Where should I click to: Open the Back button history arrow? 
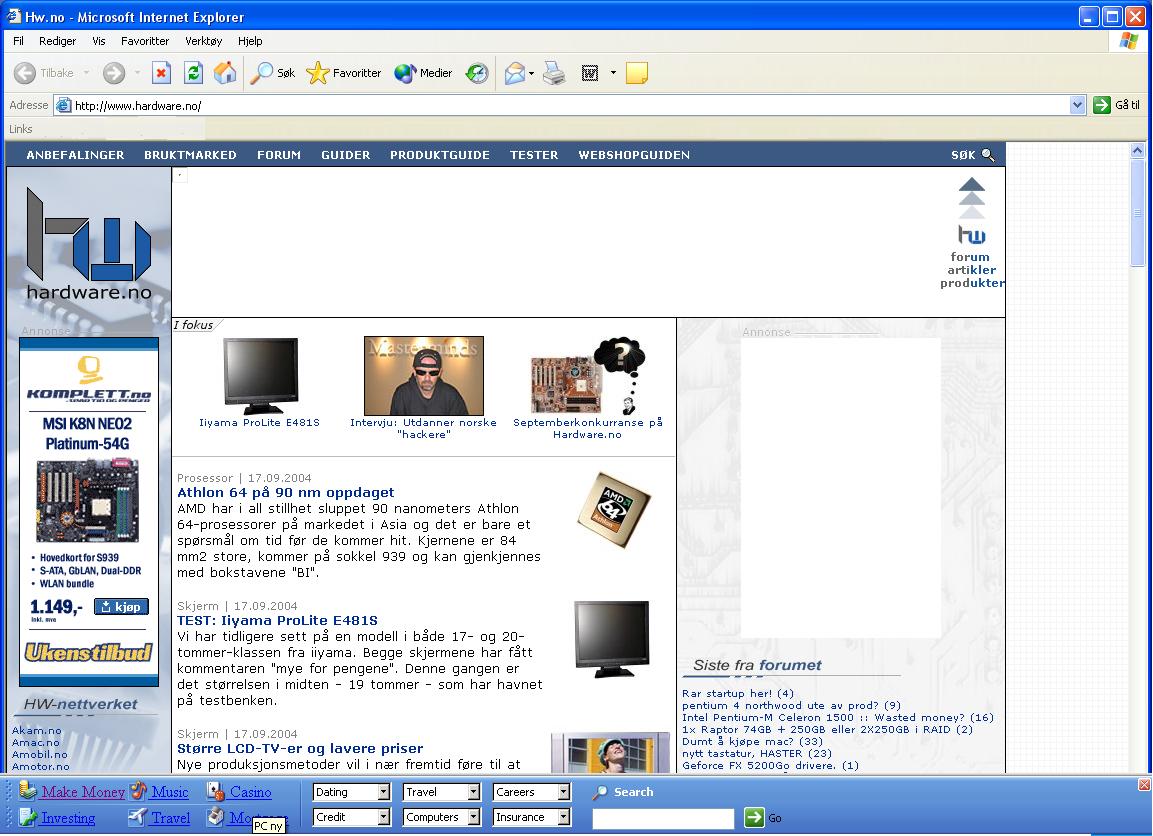pos(86,73)
